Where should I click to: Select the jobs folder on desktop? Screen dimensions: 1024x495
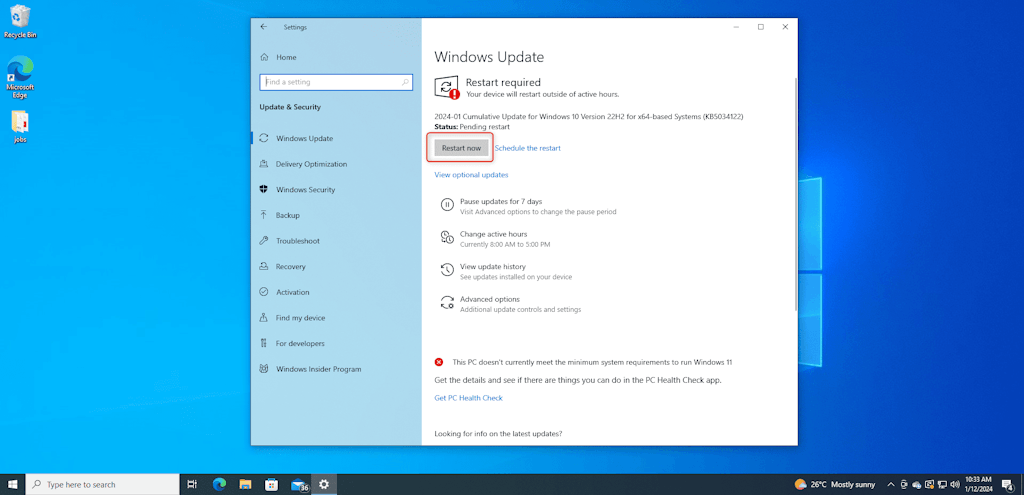20,127
